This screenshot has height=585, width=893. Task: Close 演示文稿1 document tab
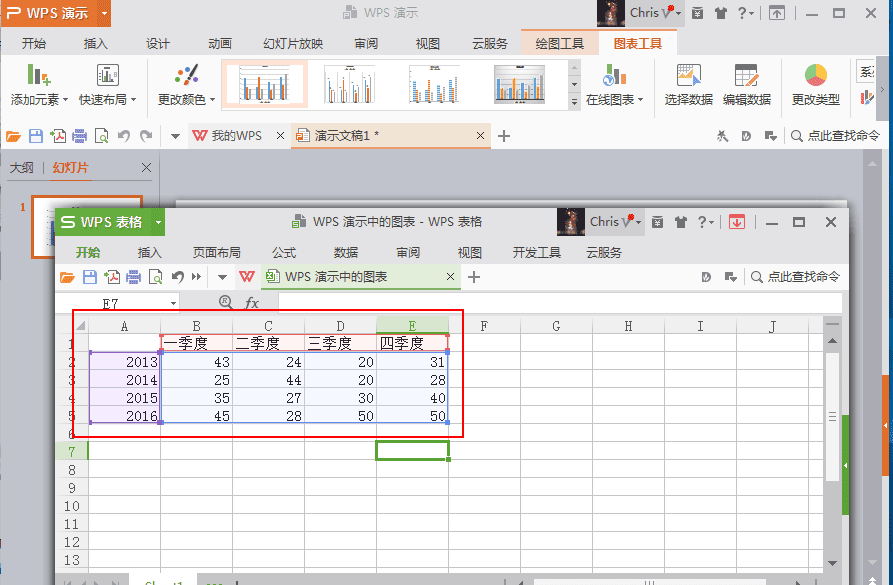click(x=480, y=136)
